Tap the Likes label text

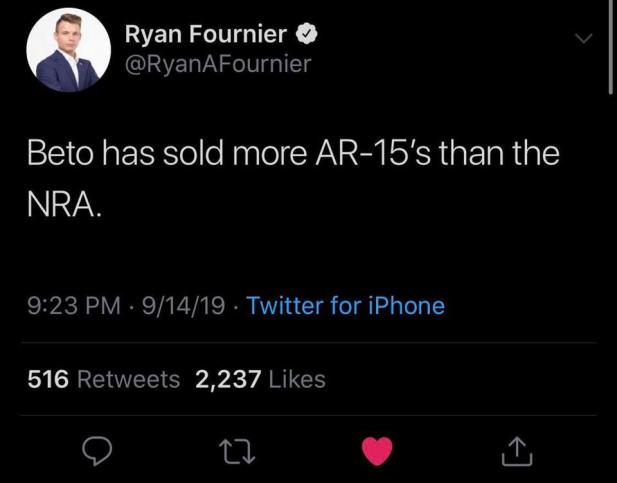pyautogui.click(x=297, y=379)
